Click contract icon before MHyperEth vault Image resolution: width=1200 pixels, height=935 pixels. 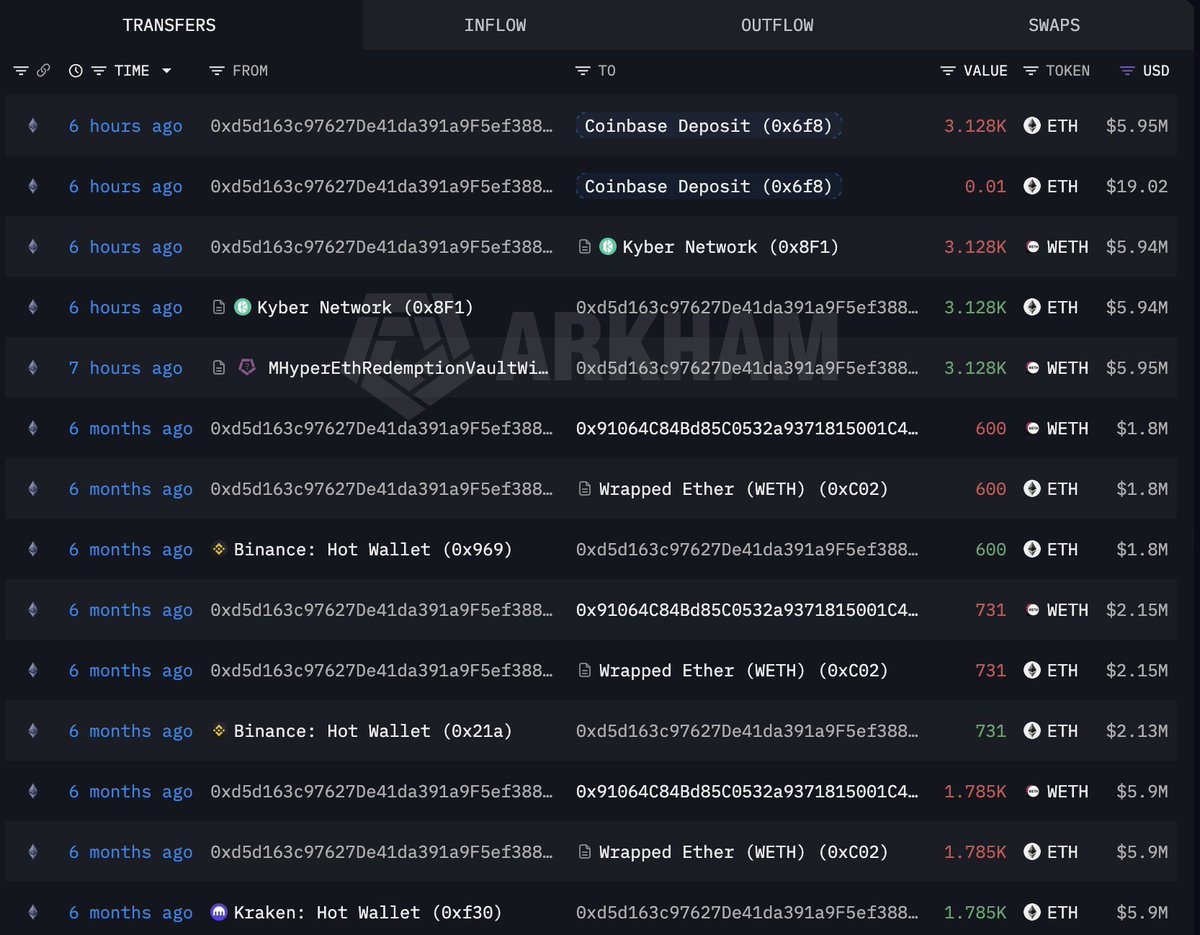coord(219,368)
